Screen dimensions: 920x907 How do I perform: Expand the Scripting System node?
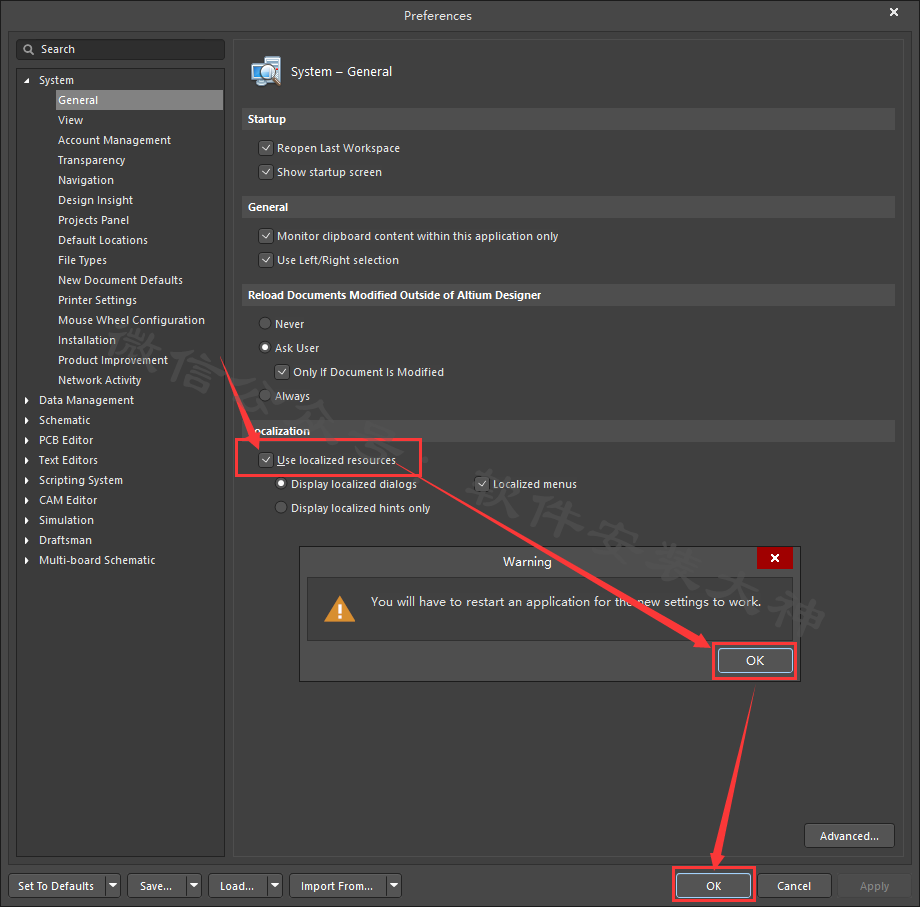pos(26,480)
